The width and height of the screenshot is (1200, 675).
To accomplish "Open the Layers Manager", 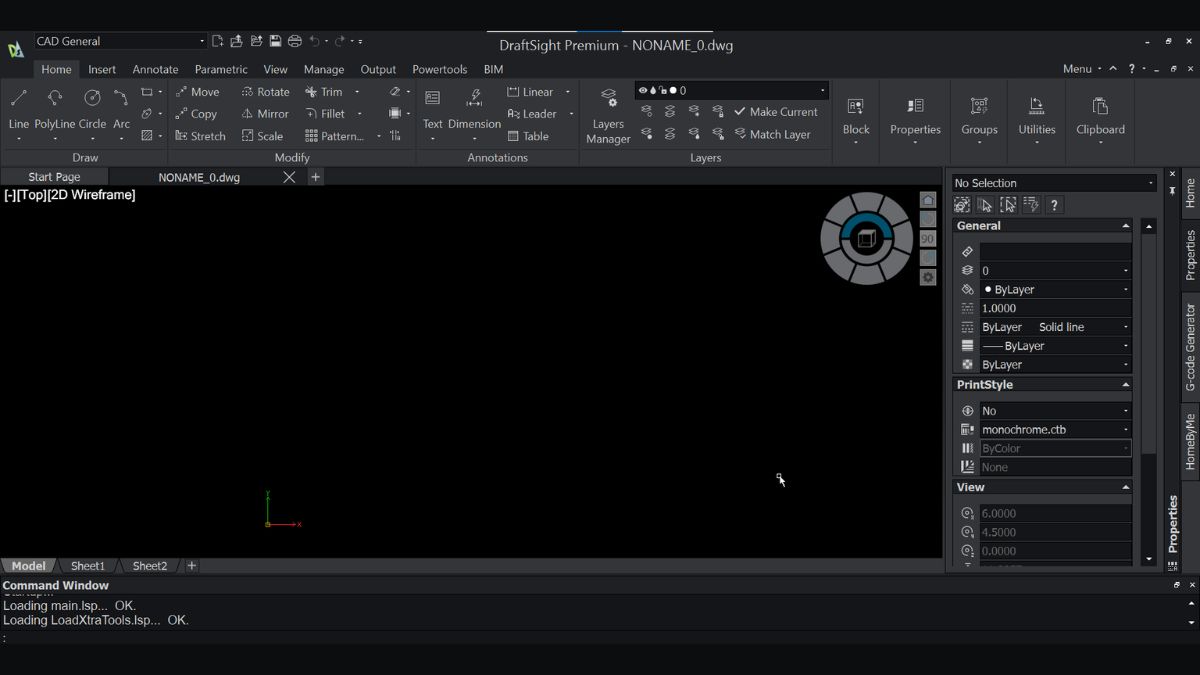I will (608, 116).
